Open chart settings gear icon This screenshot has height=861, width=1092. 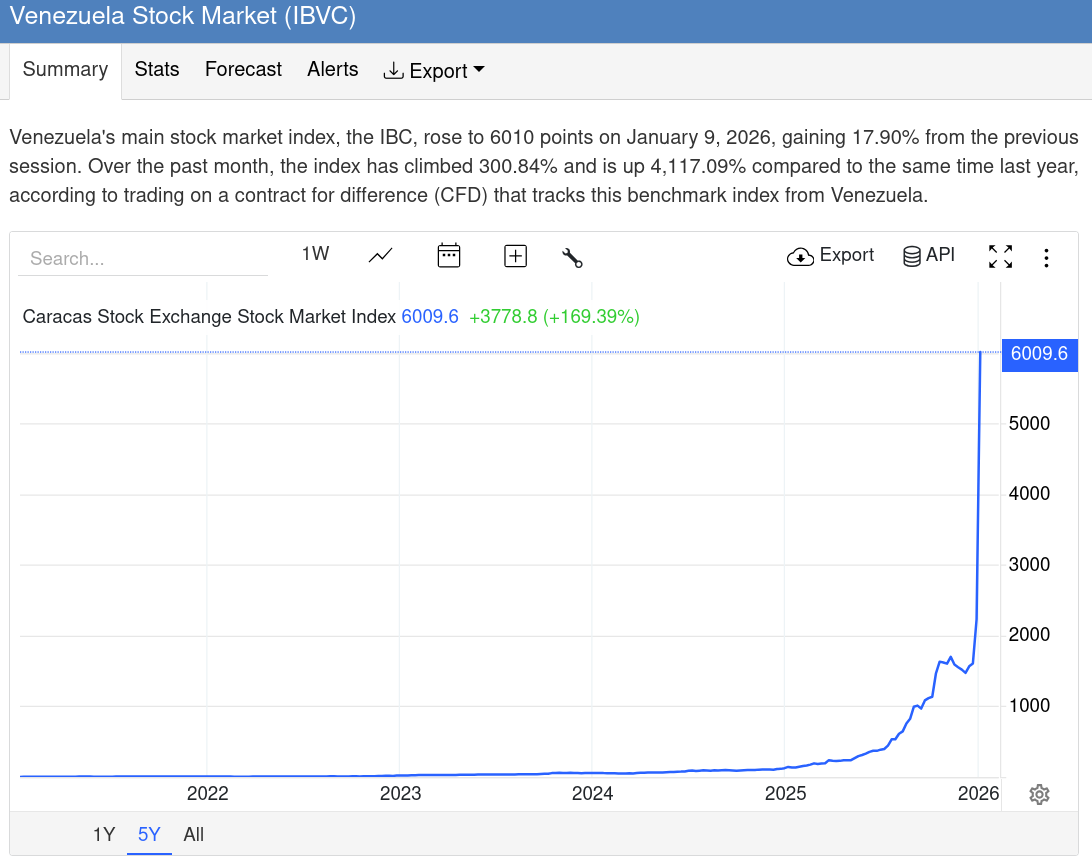[1039, 794]
